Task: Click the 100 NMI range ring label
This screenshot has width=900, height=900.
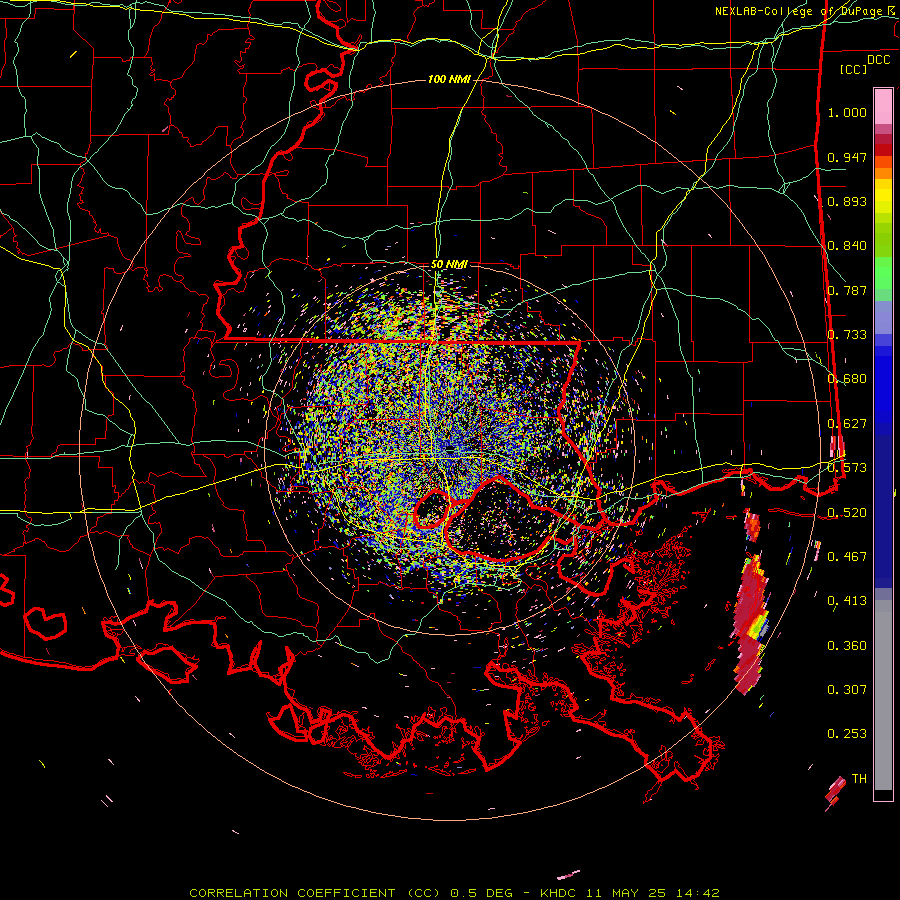Action: 448,79
